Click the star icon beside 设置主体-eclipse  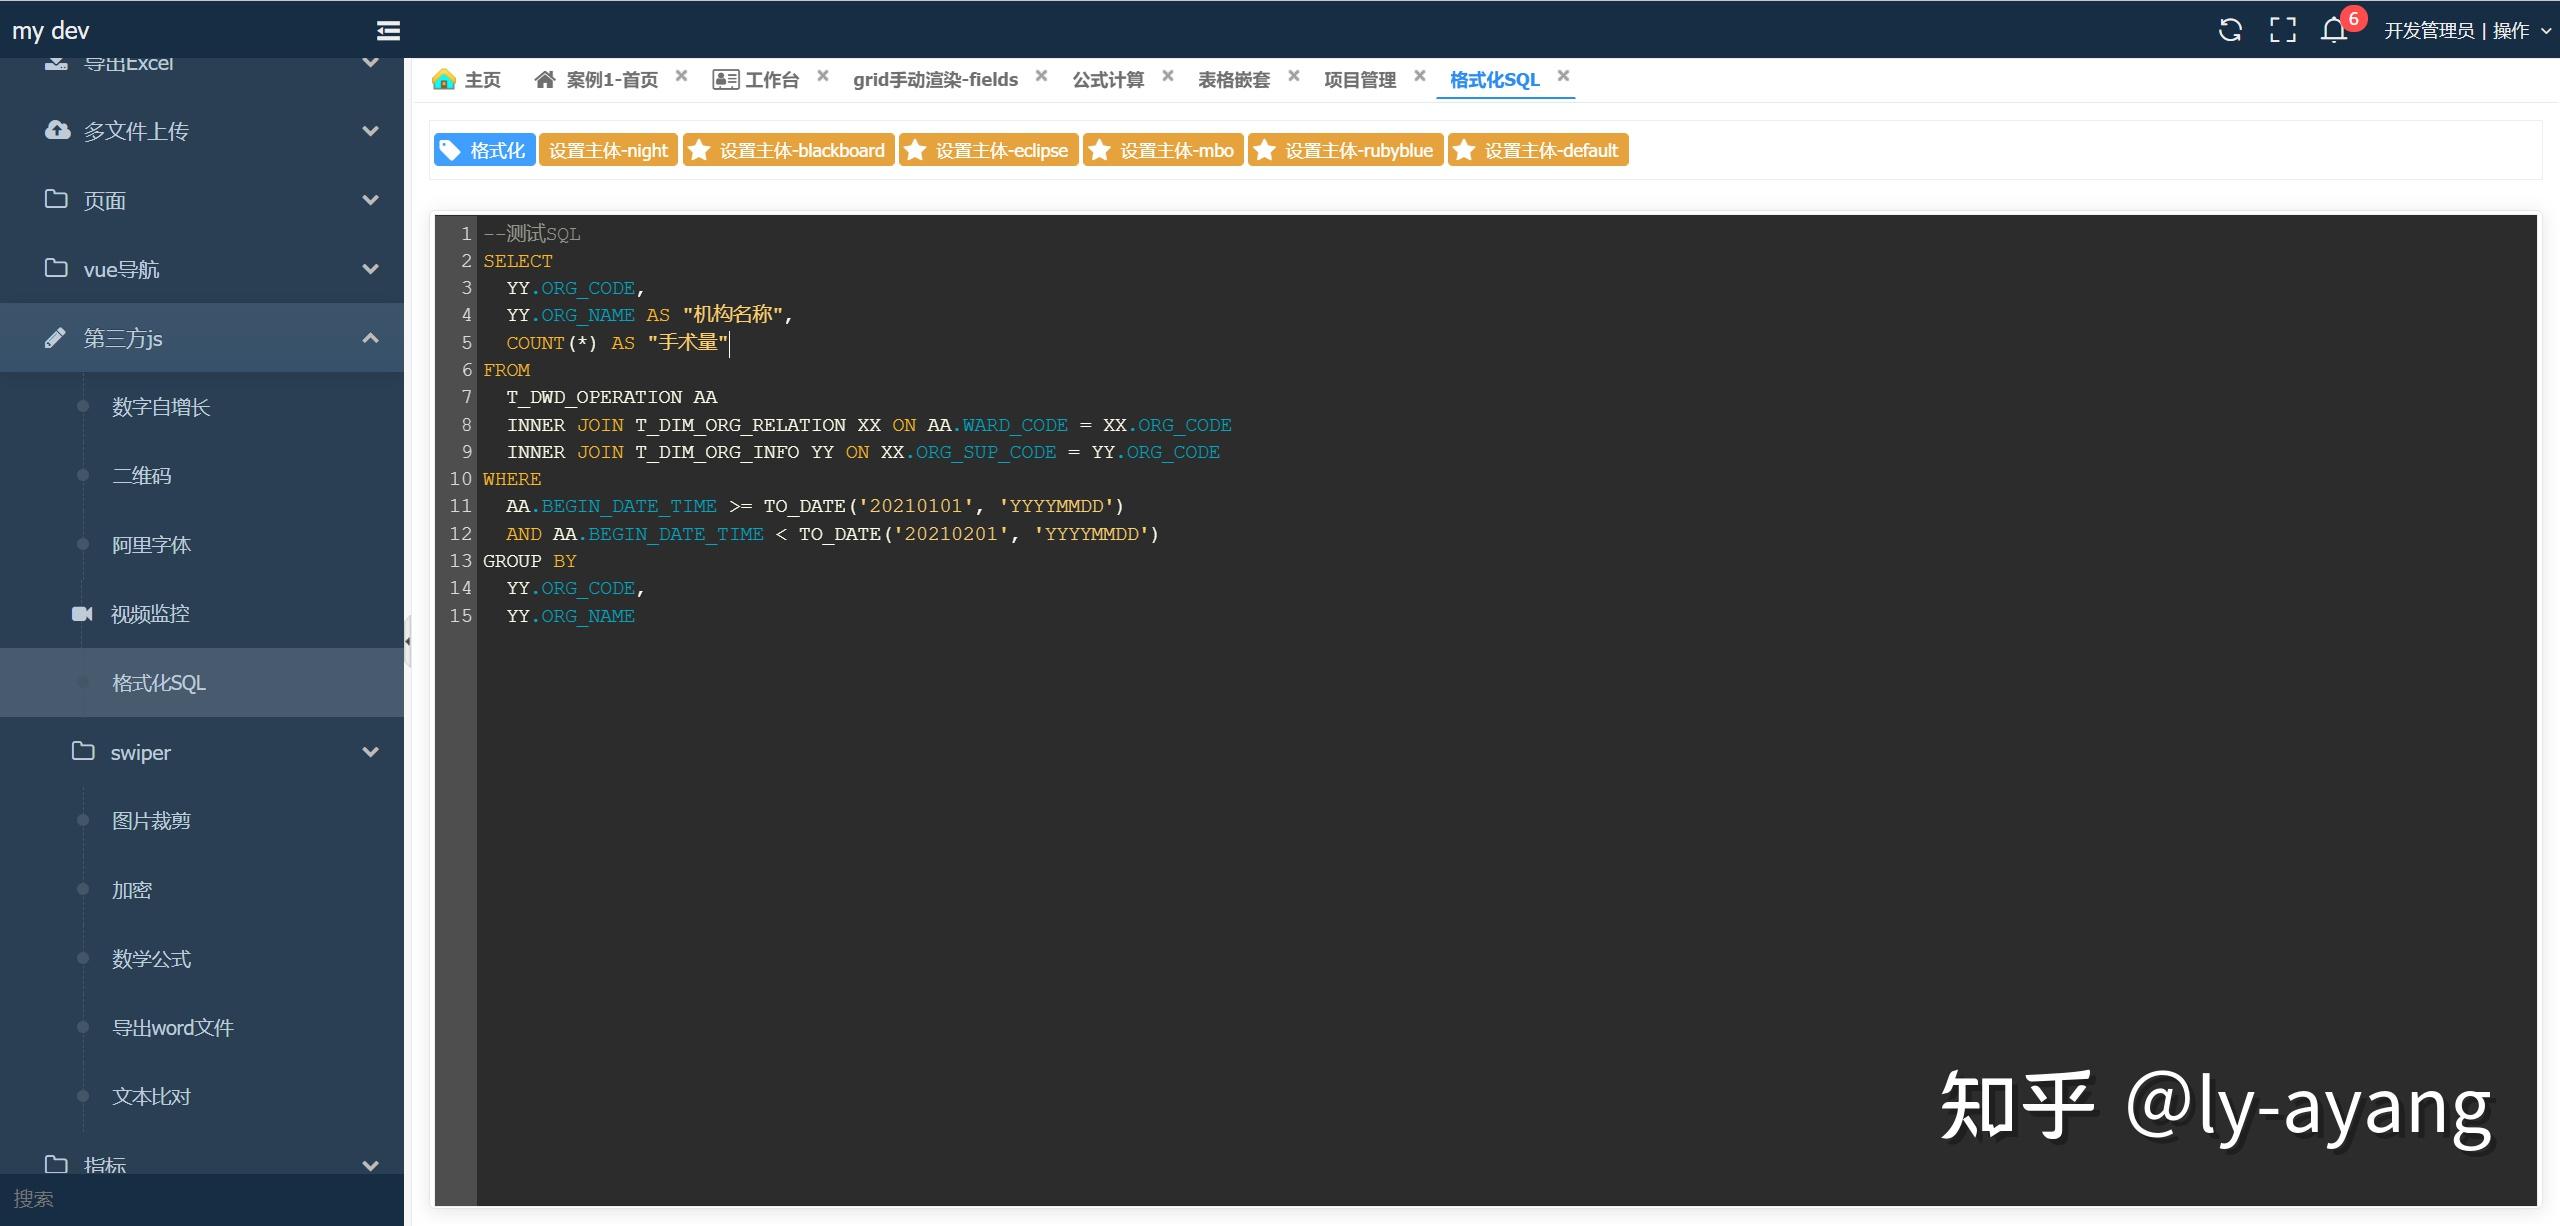pyautogui.click(x=914, y=149)
